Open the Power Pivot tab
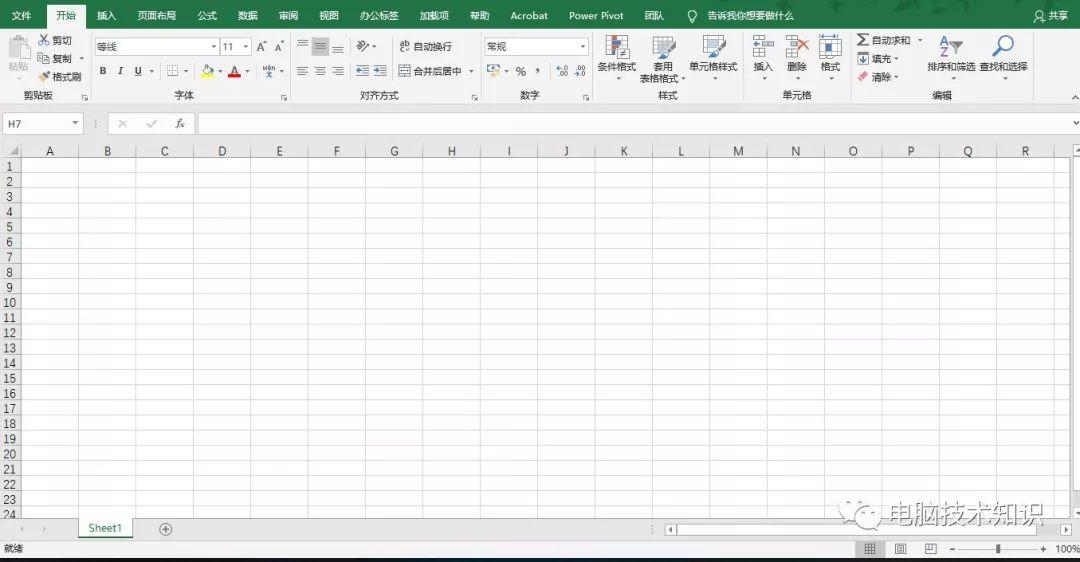This screenshot has height=562, width=1080. coord(596,15)
